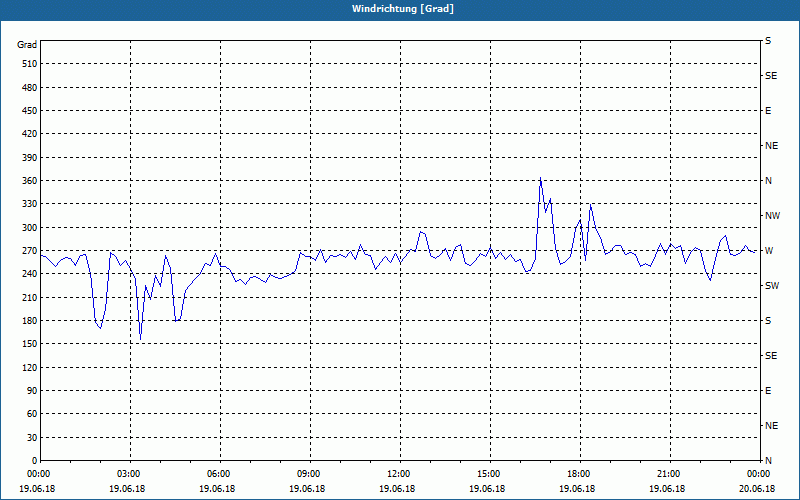800x500 pixels.
Task: Click the 90 value on the y-axis
Action: pyautogui.click(x=32, y=391)
